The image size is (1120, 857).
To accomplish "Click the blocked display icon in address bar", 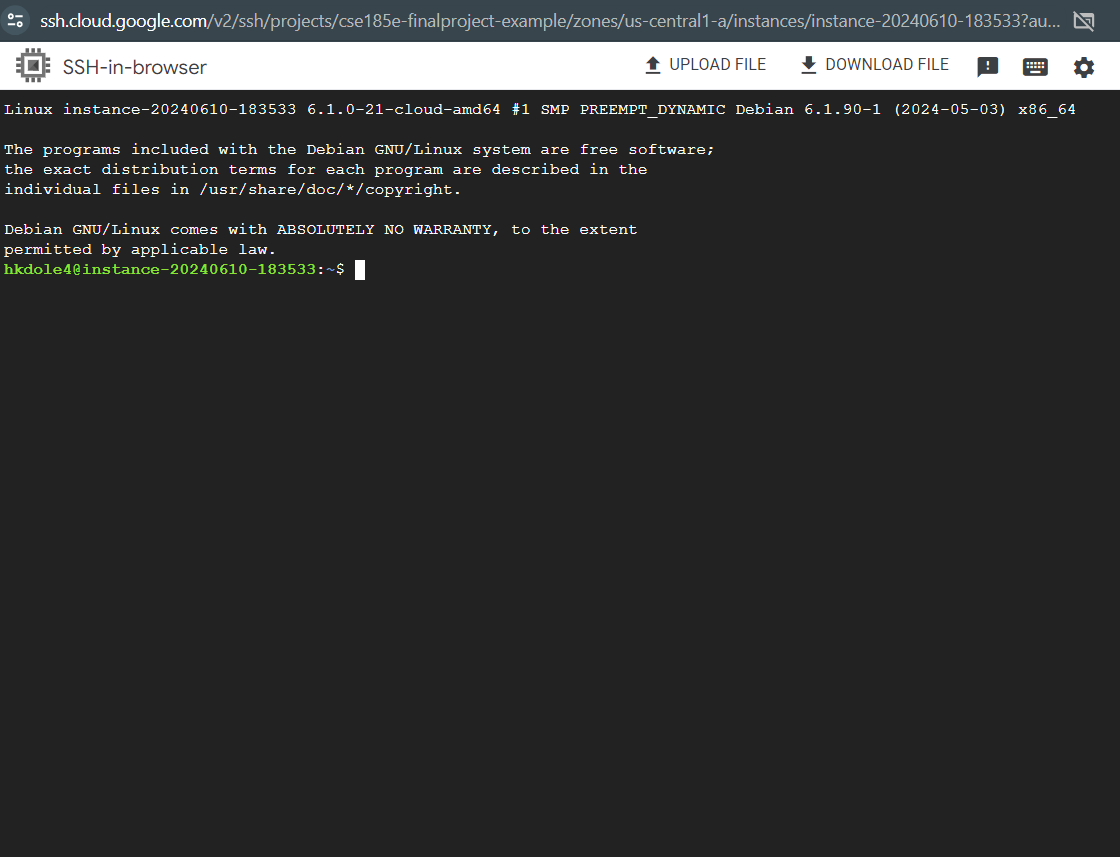I will click(x=1083, y=20).
